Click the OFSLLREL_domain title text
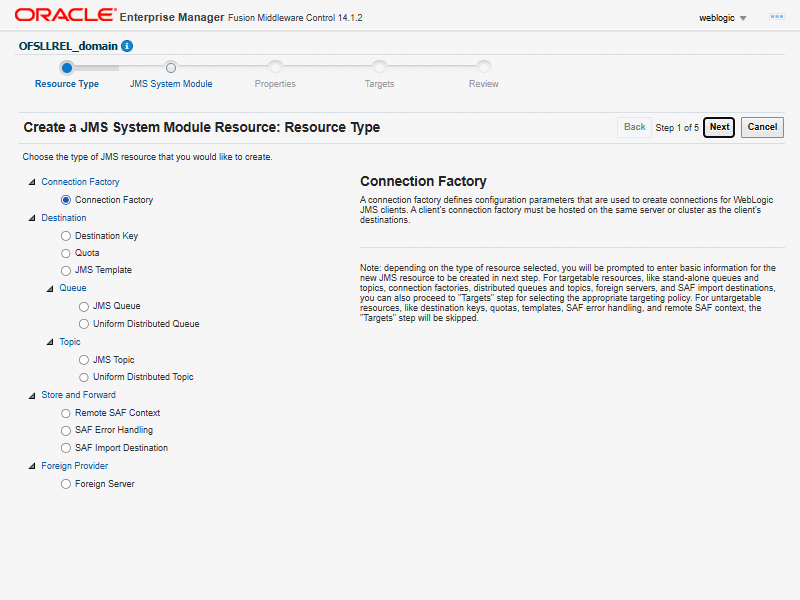The image size is (800, 600). [68, 46]
